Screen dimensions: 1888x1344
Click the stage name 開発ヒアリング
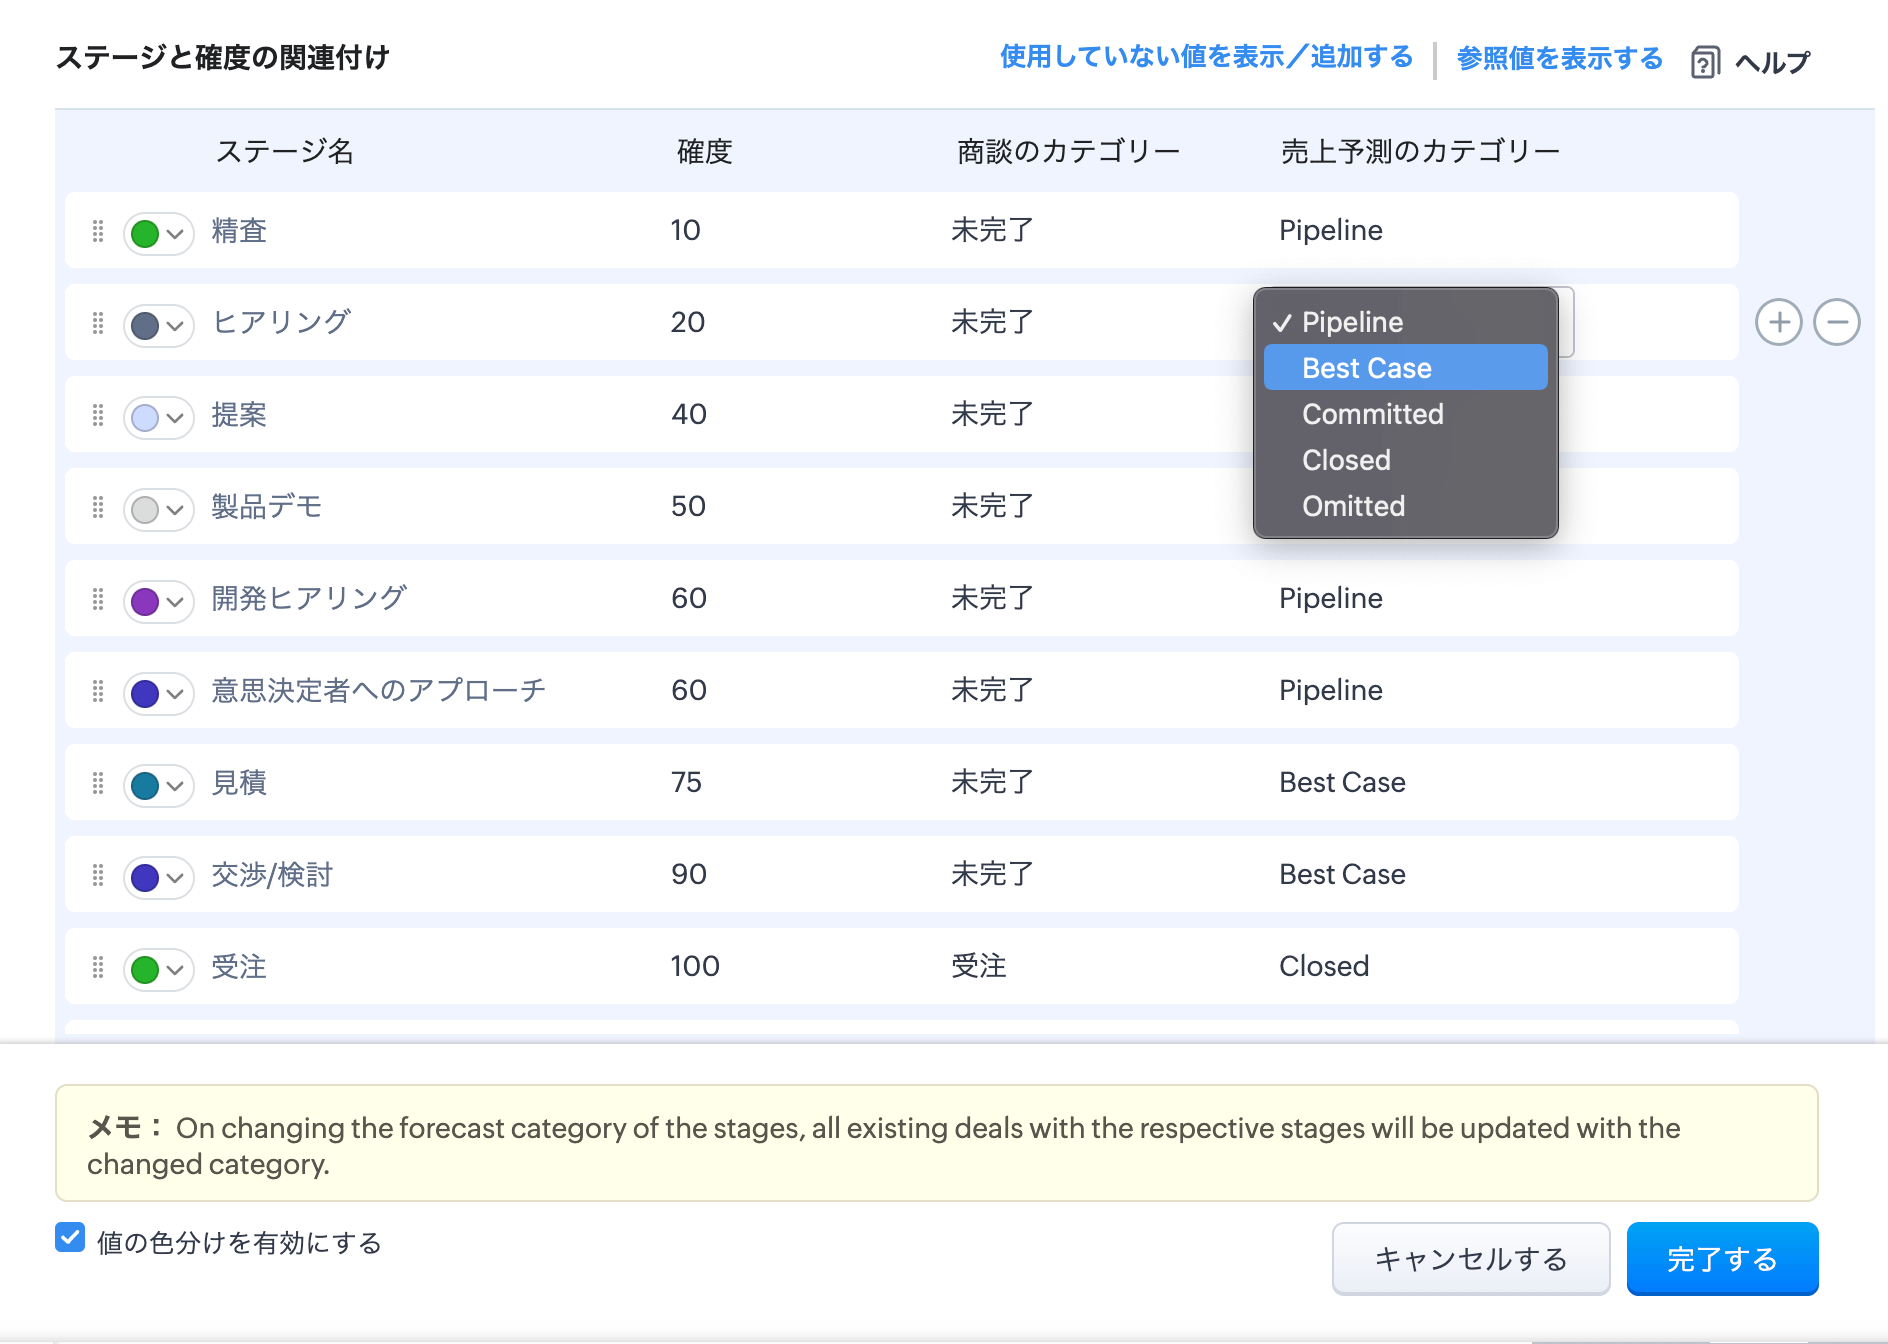pyautogui.click(x=309, y=598)
